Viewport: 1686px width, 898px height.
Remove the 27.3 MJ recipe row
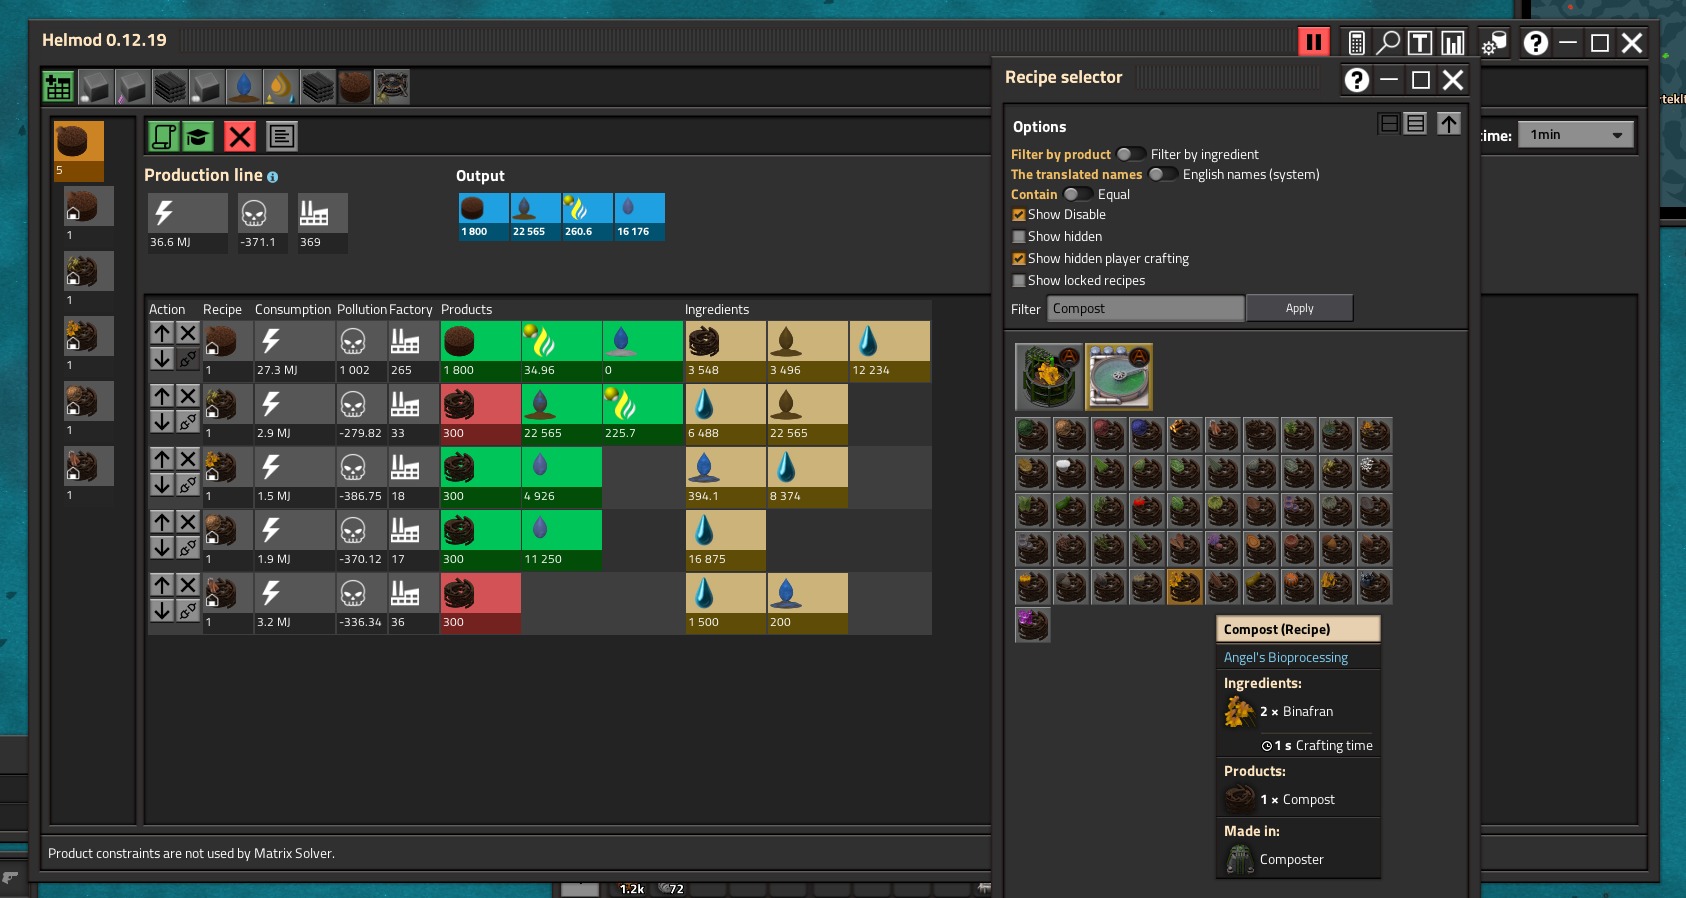click(x=187, y=333)
